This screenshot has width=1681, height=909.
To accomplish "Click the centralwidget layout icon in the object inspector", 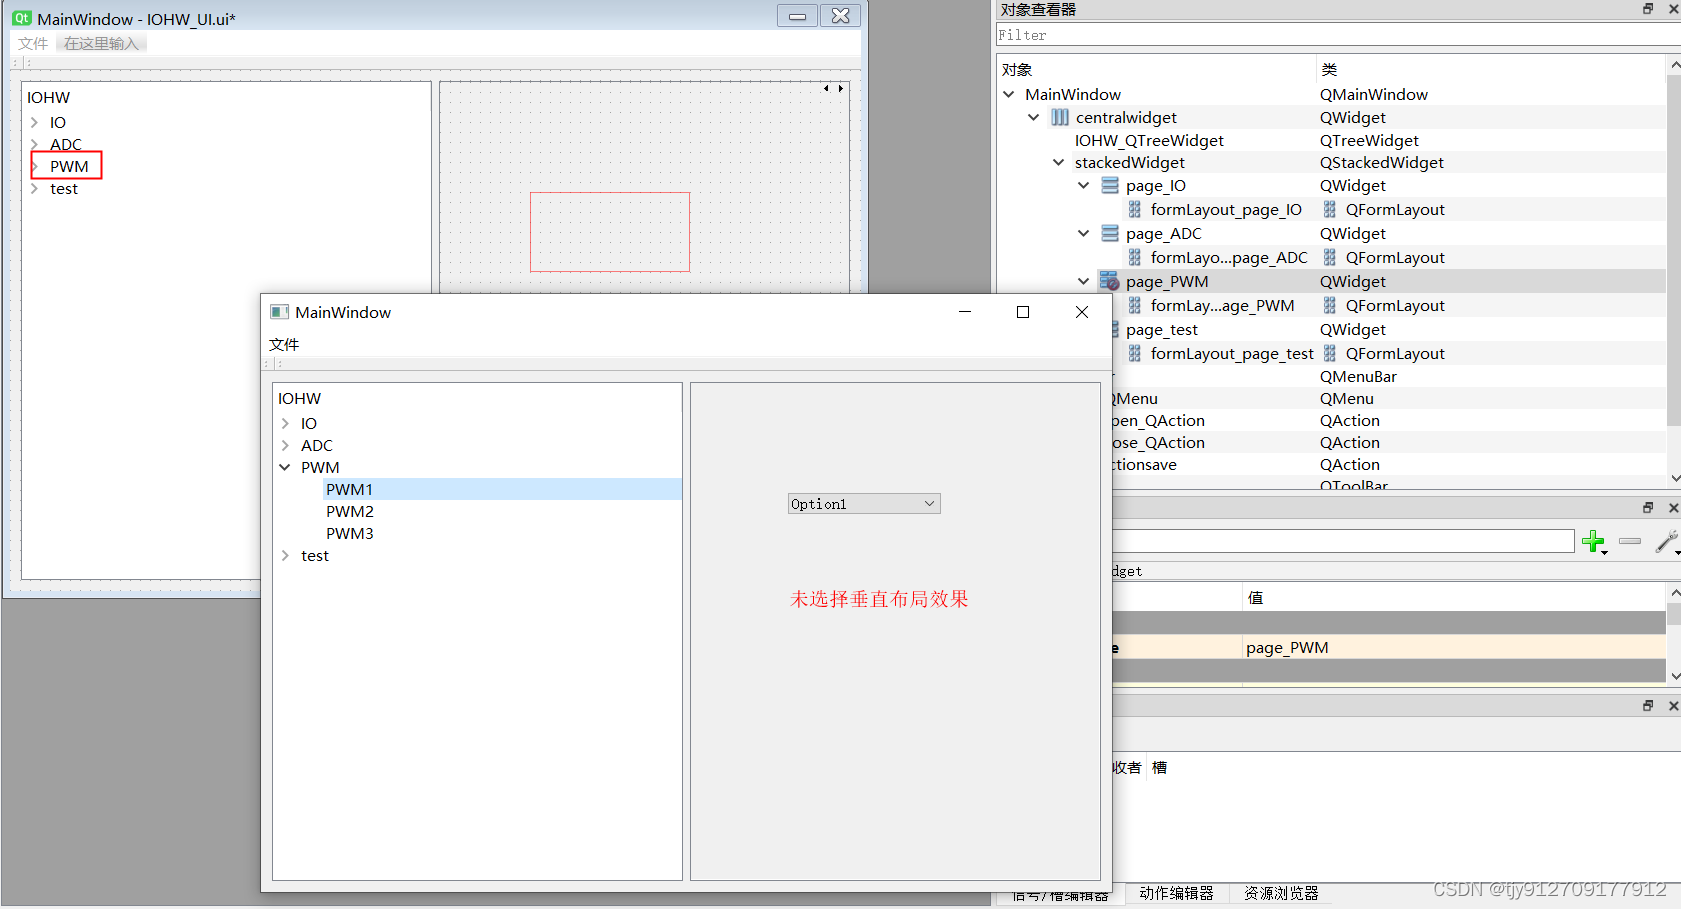I will [1060, 118].
